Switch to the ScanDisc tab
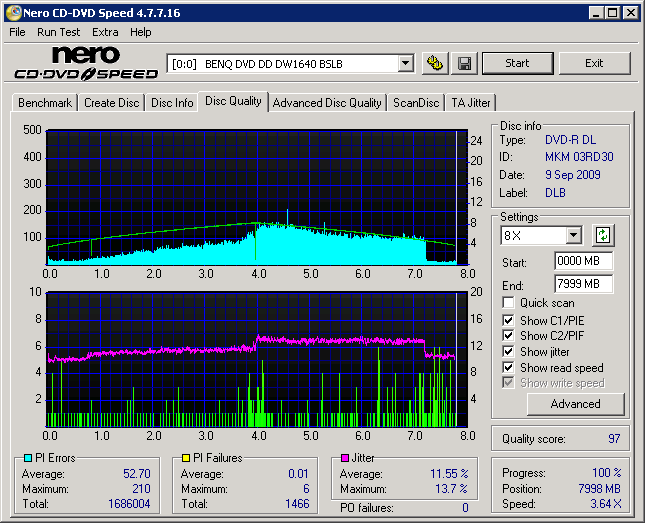This screenshot has height=523, width=645. coord(416,102)
